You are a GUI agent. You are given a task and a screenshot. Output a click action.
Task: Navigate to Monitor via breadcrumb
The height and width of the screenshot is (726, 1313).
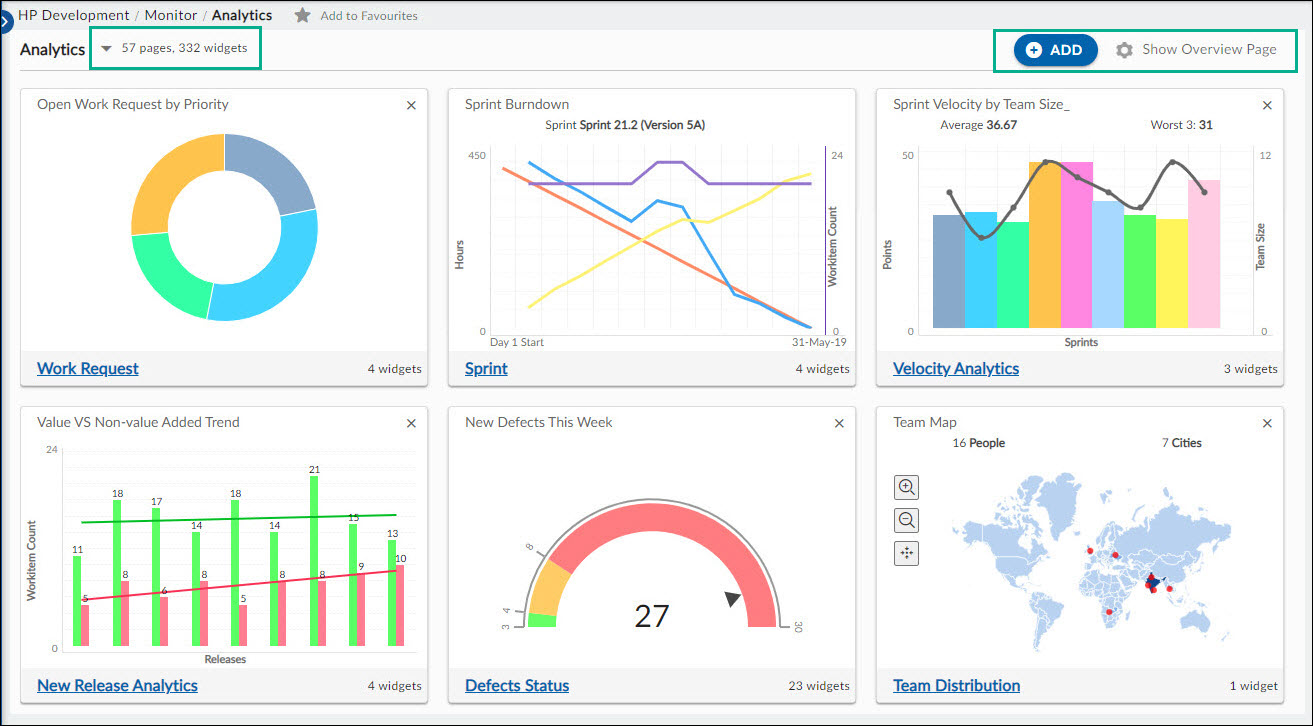[170, 14]
